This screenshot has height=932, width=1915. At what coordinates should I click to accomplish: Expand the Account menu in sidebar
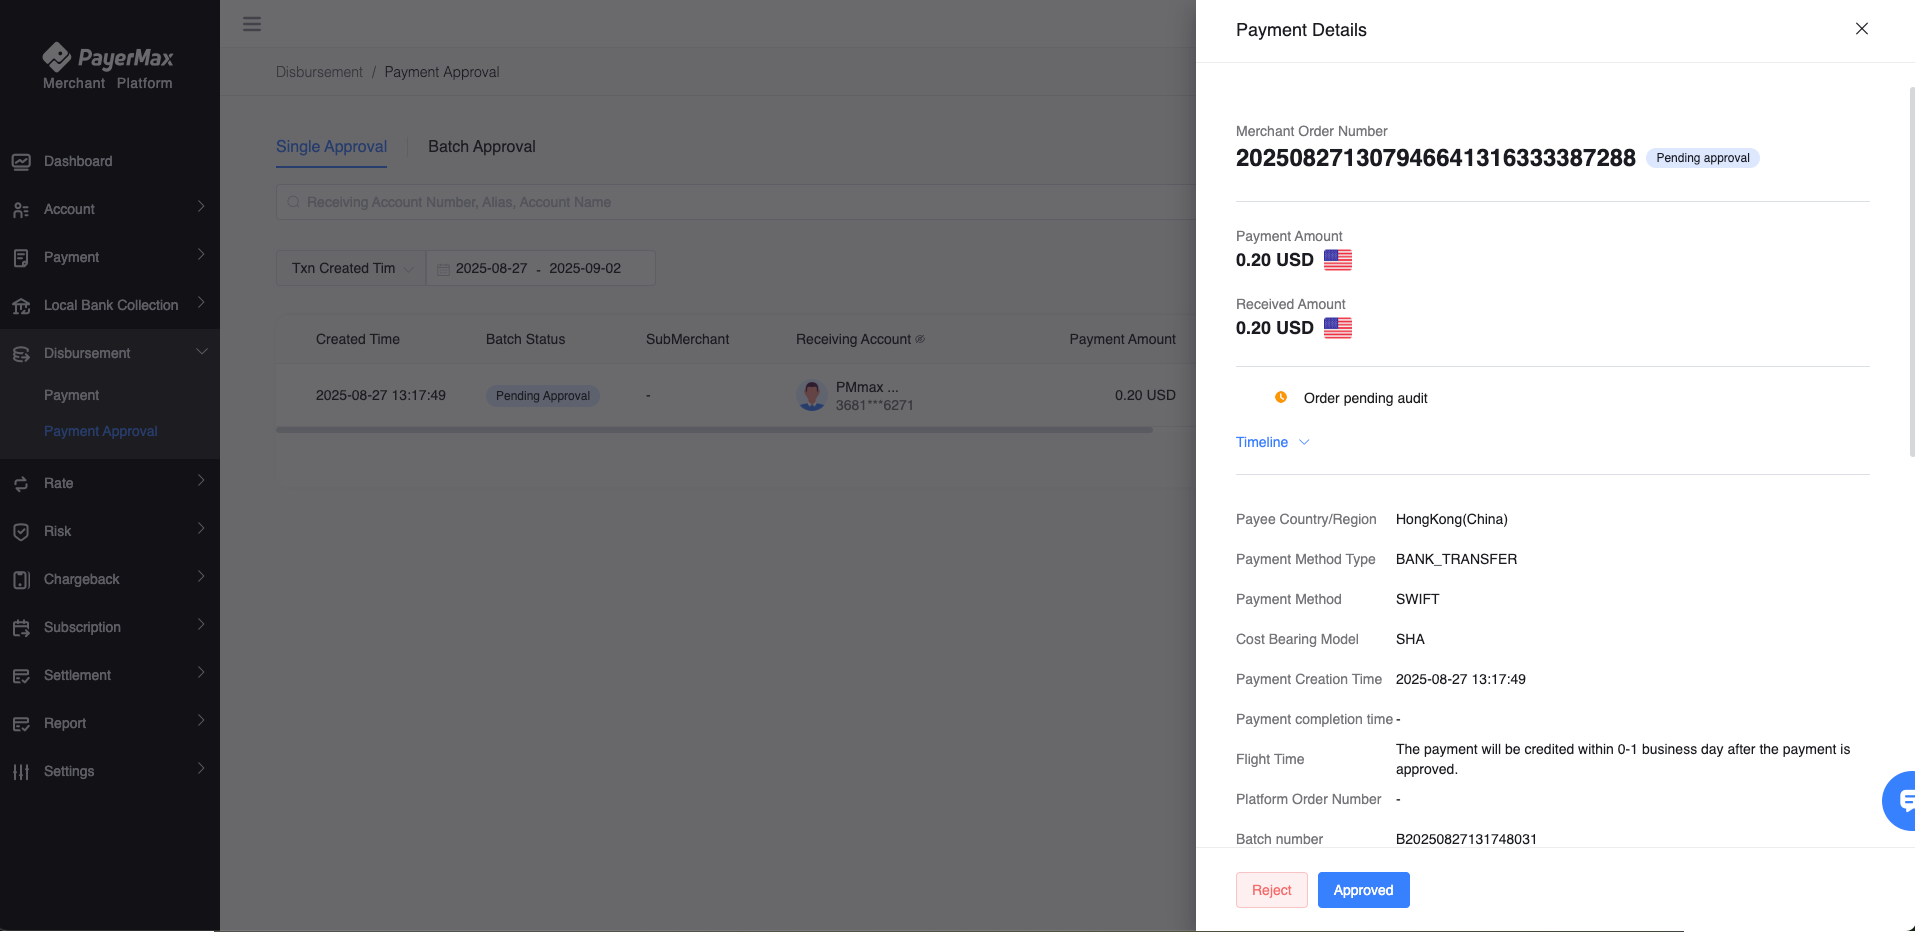click(110, 209)
